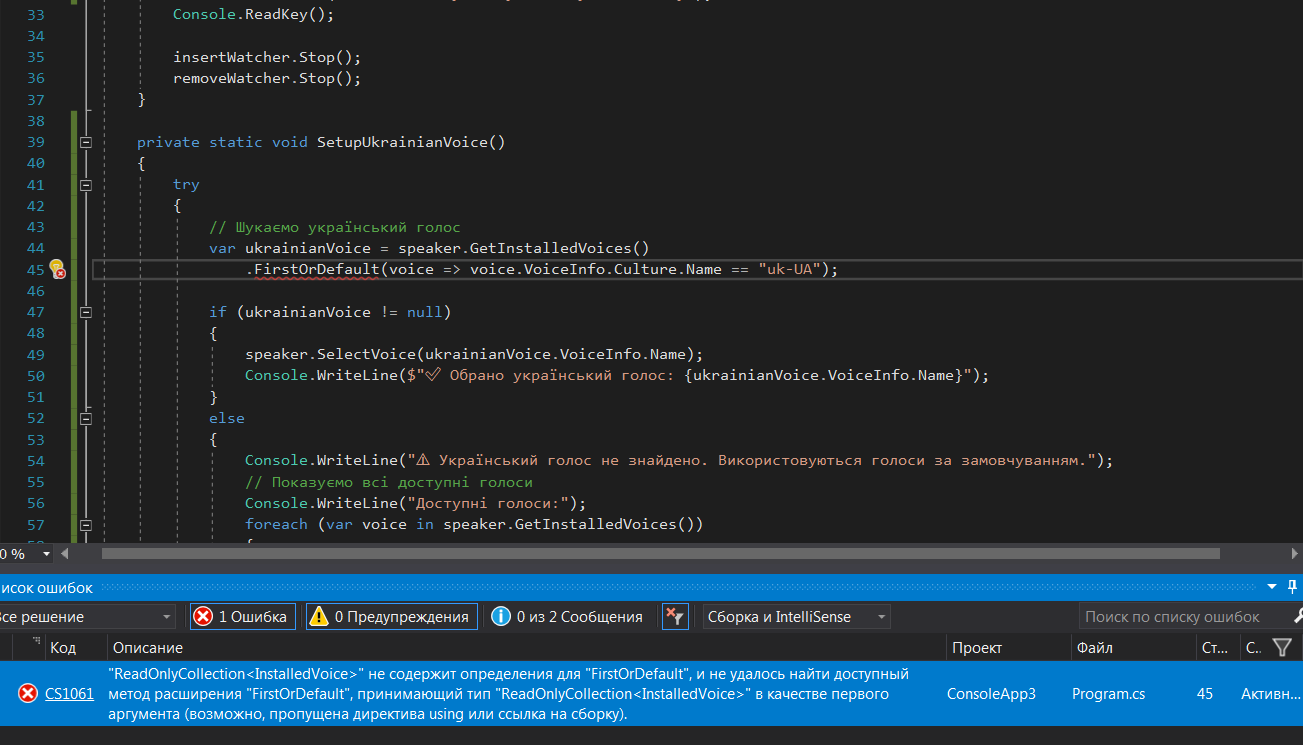The image size is (1303, 745).
Task: Click the "speaker.SelectVoice" call on line 49
Action: pyautogui.click(x=330, y=354)
